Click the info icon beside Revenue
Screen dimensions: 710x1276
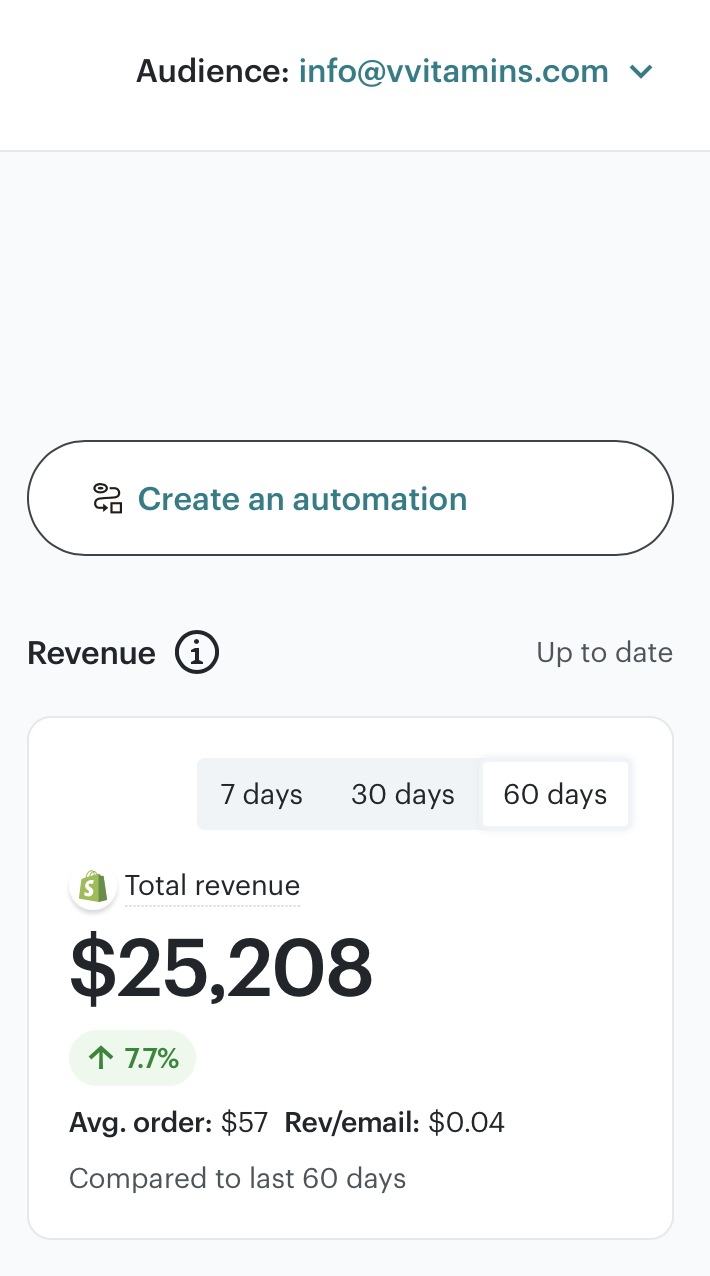197,654
